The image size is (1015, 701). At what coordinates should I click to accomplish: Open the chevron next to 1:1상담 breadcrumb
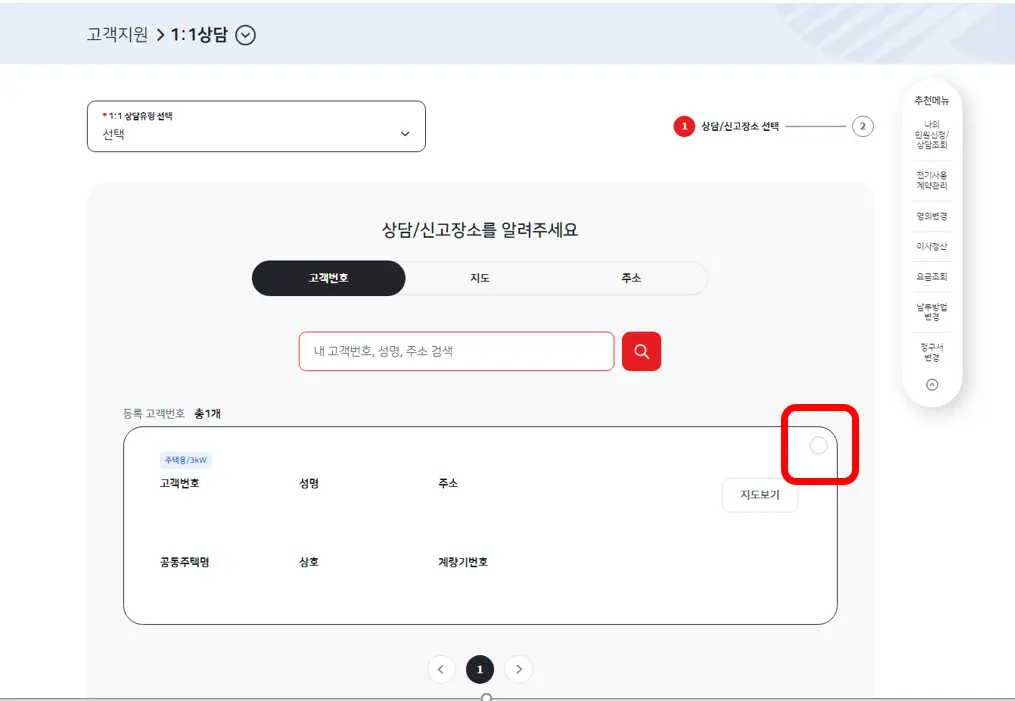245,34
